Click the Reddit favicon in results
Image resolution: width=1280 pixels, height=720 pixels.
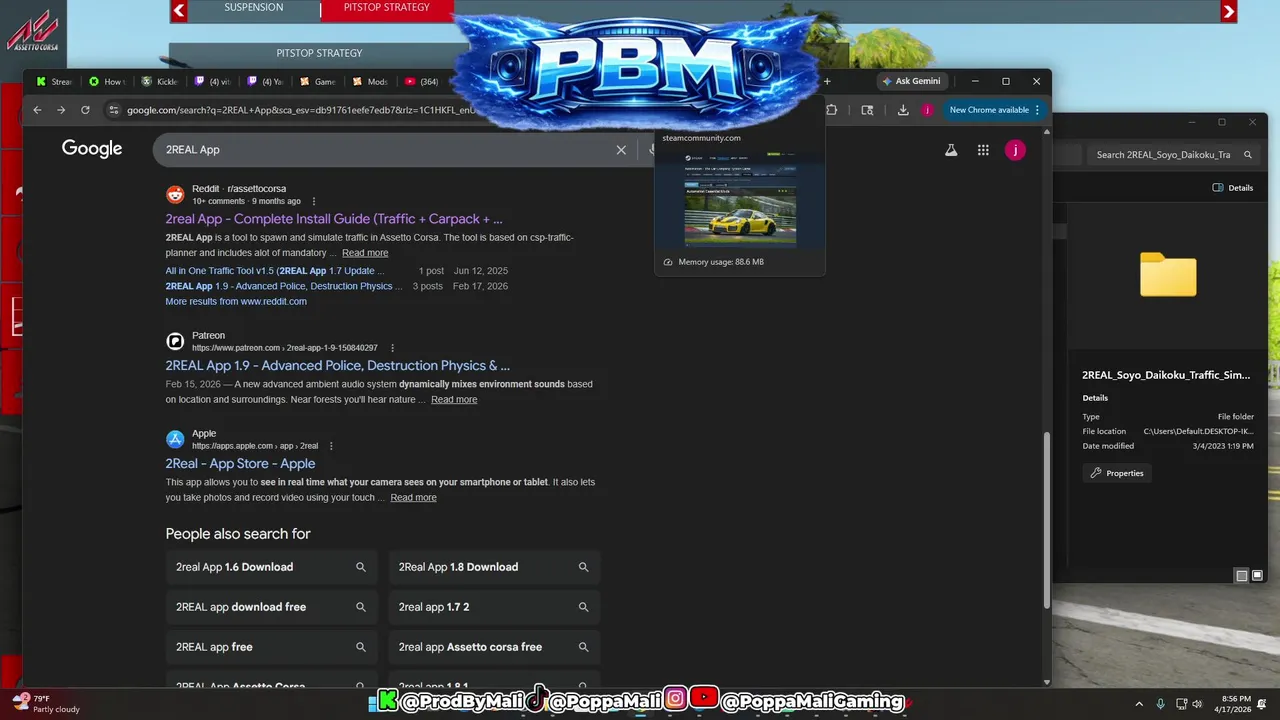click(175, 195)
